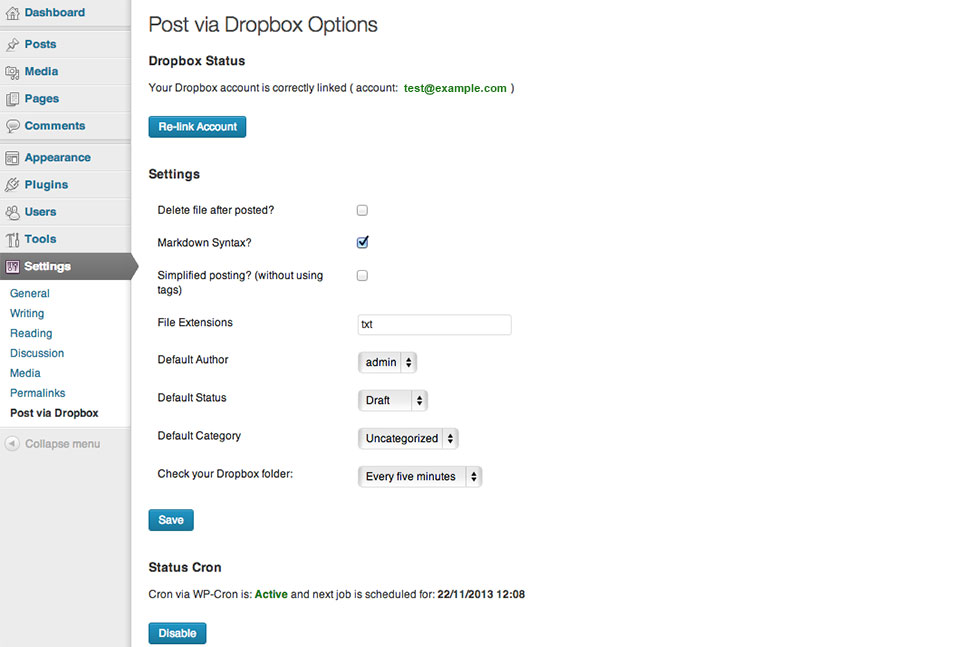Click the Post via Dropbox Options heading
Viewport: 960px width, 647px height.
coord(263,25)
